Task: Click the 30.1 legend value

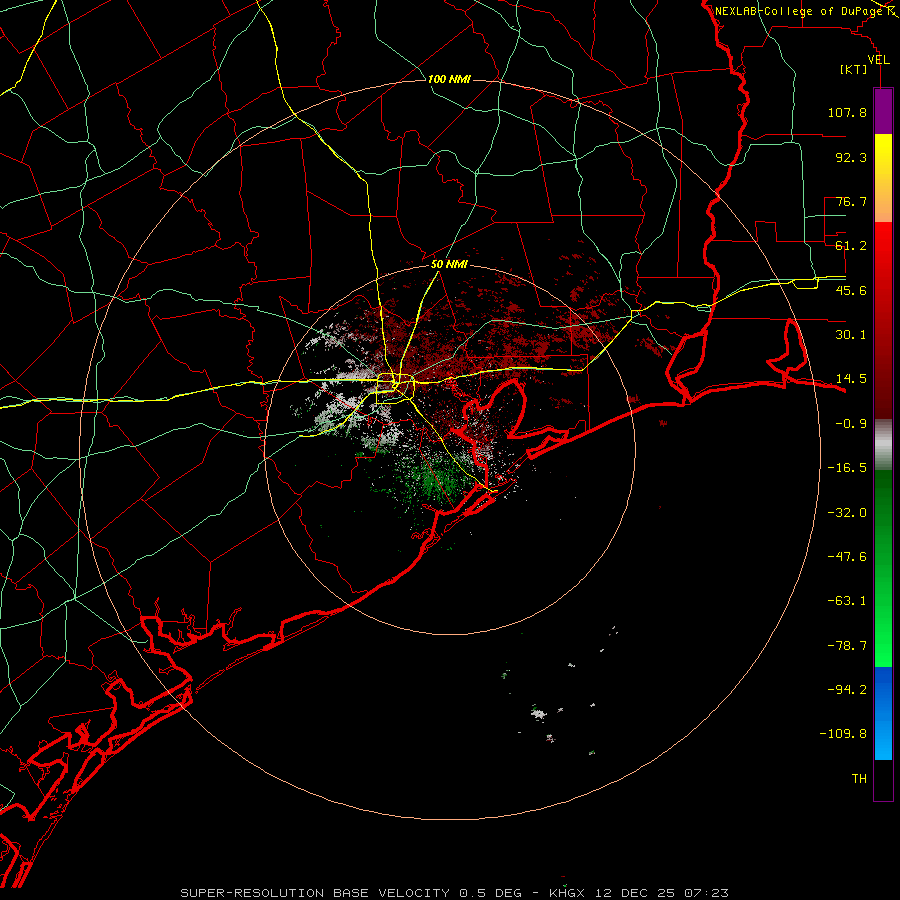Action: click(x=851, y=335)
